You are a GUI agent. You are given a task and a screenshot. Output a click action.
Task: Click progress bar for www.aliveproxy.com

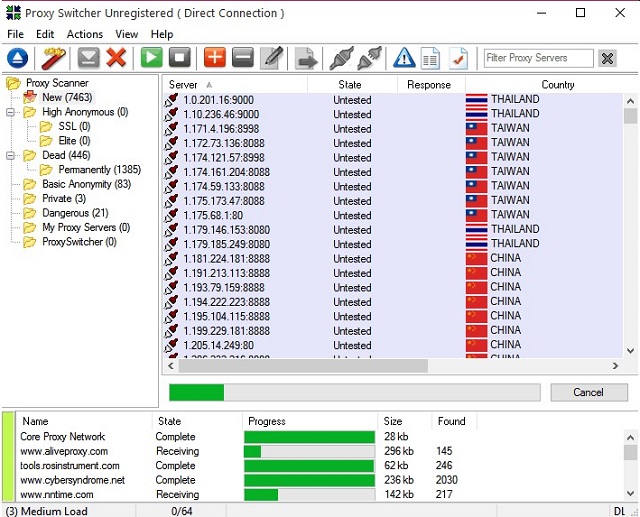click(x=309, y=451)
